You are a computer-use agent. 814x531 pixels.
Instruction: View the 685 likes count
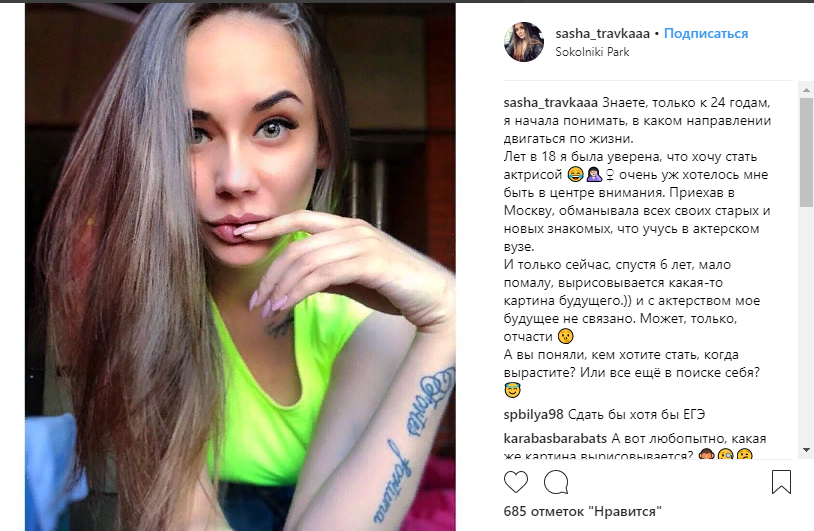click(582, 511)
